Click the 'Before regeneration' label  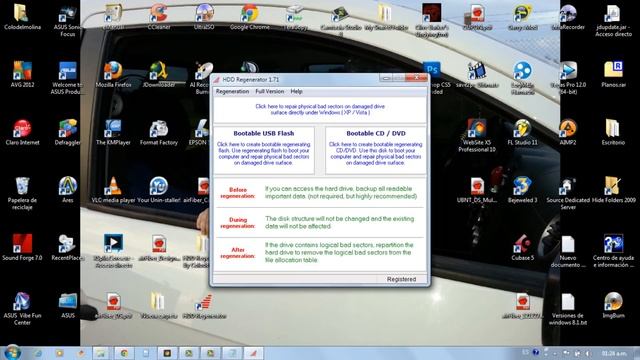coord(238,193)
